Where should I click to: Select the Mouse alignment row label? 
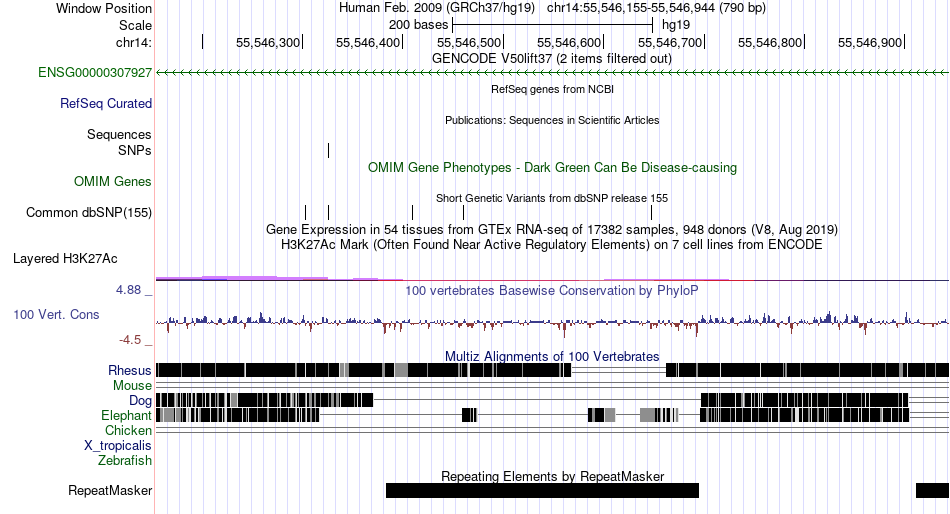(133, 386)
